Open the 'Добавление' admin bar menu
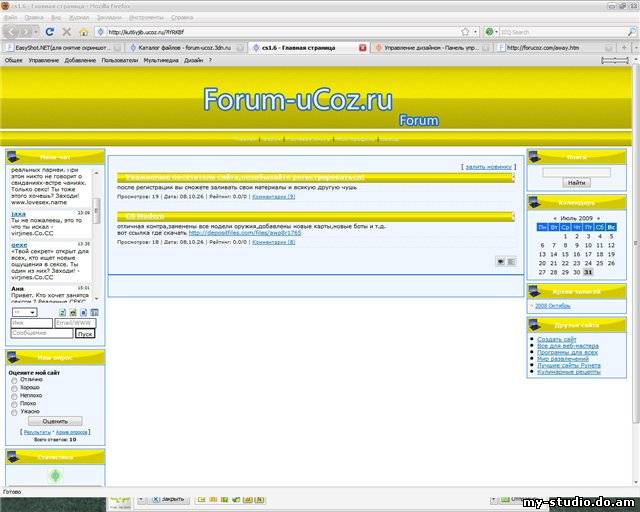This screenshot has height=512, width=640. click(x=80, y=60)
